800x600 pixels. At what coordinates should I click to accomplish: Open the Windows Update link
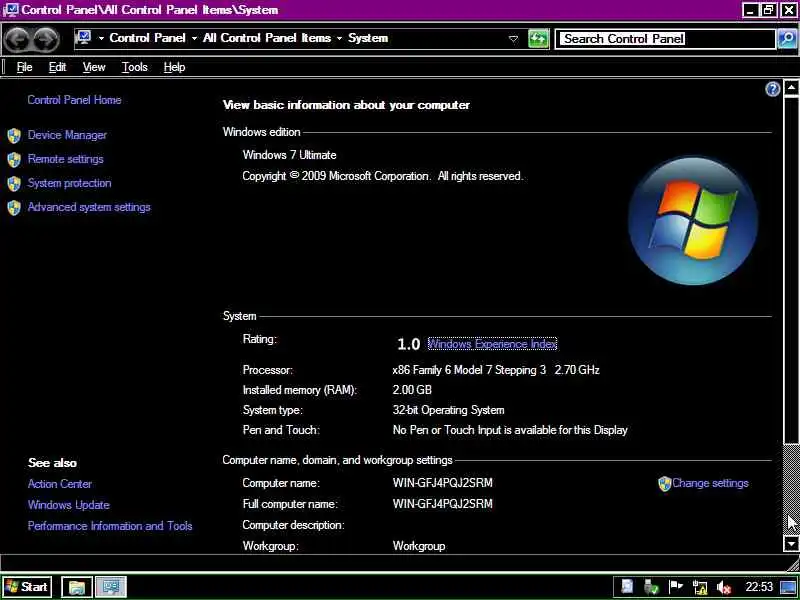(69, 505)
